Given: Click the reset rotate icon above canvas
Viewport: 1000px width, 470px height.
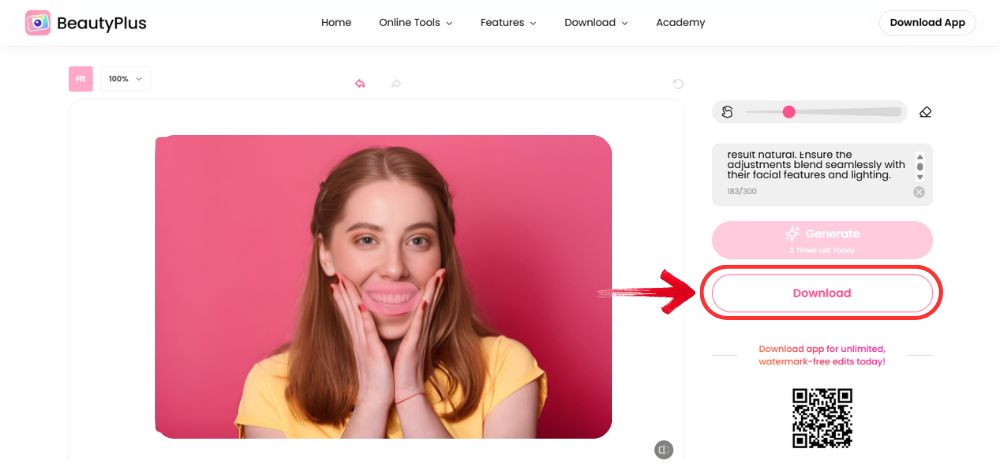Looking at the screenshot, I should click(678, 84).
